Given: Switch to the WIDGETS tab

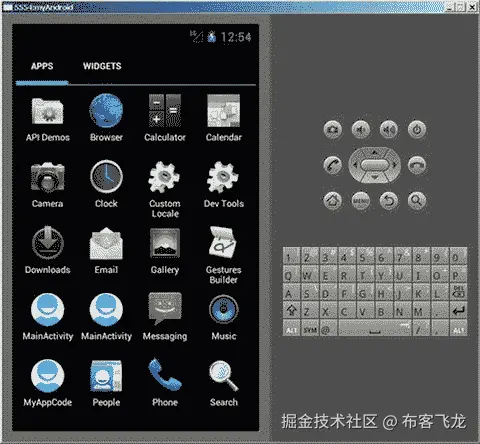Looking at the screenshot, I should 102,66.
